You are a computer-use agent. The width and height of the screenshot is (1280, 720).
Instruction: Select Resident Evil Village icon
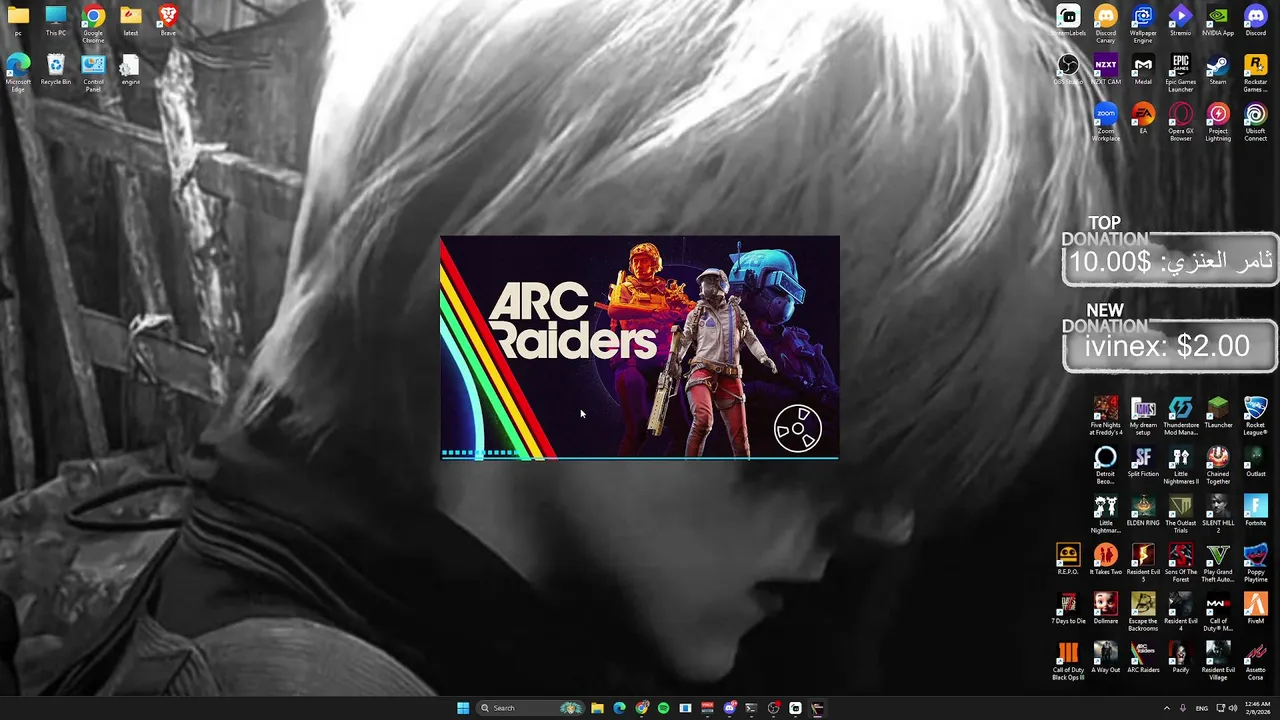click(1218, 661)
